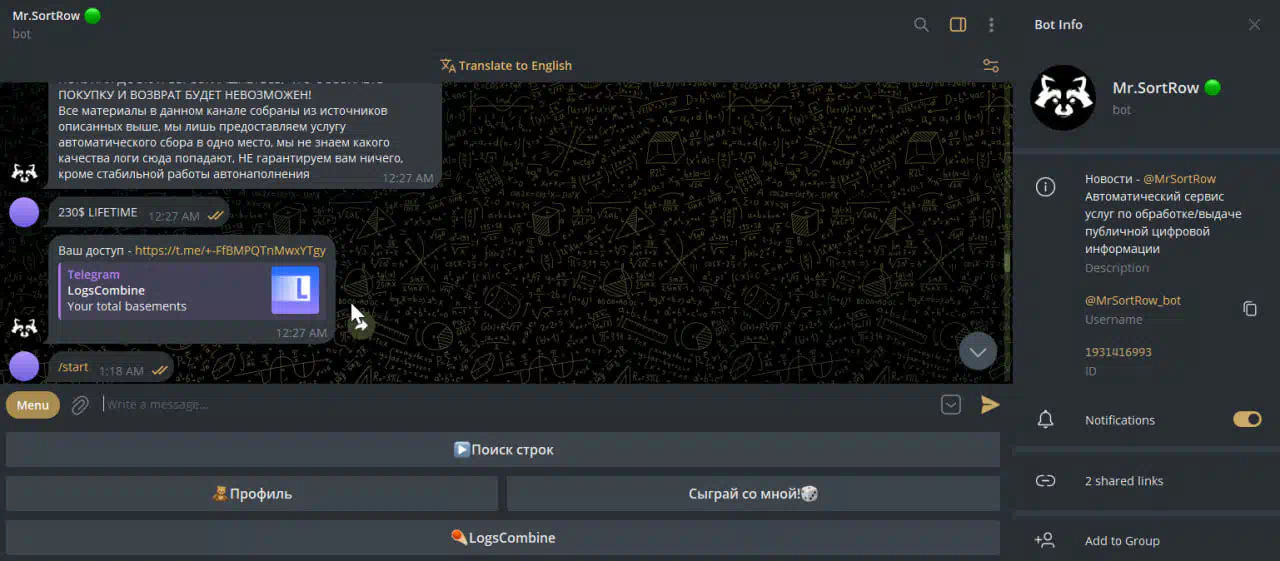The width and height of the screenshot is (1280, 561).
Task: Open the t.me invite link in message
Action: (x=230, y=250)
